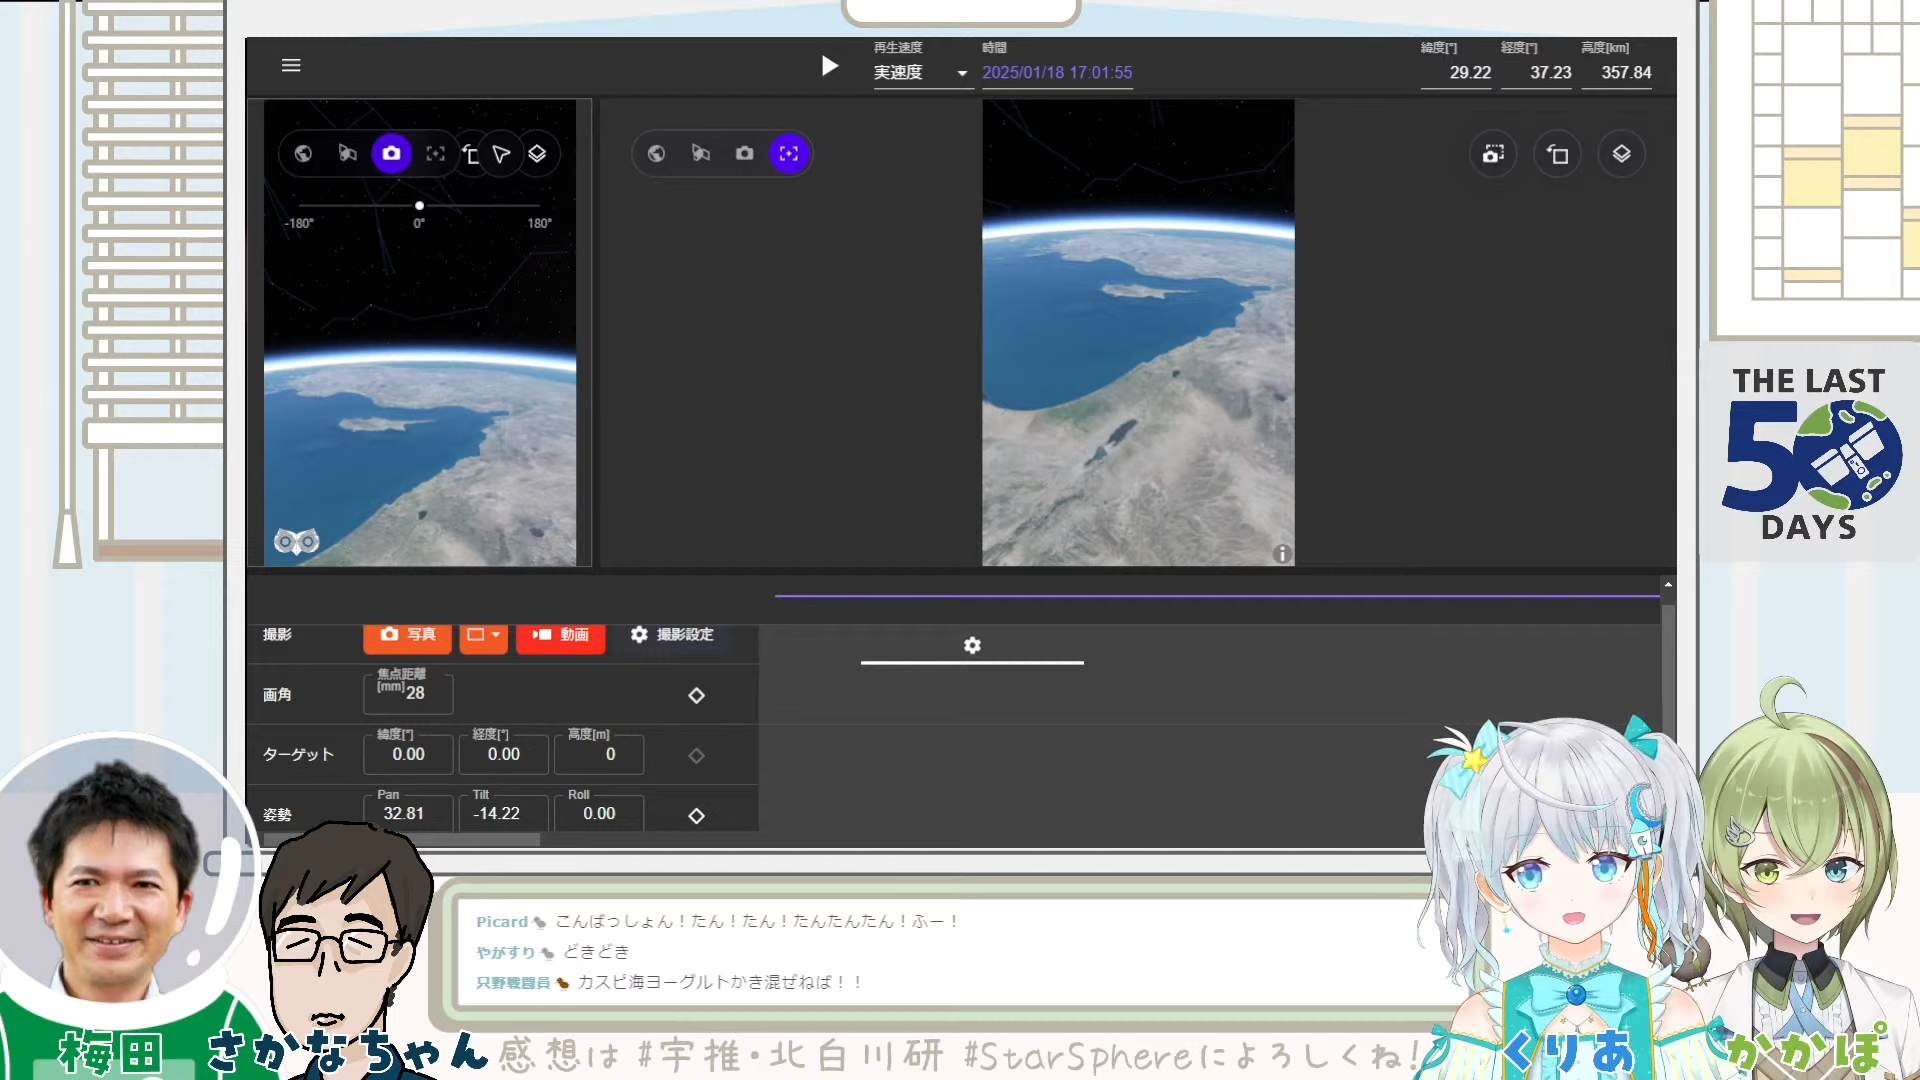Click the 動画 video record button
The height and width of the screenshot is (1080, 1920).
[x=560, y=635]
